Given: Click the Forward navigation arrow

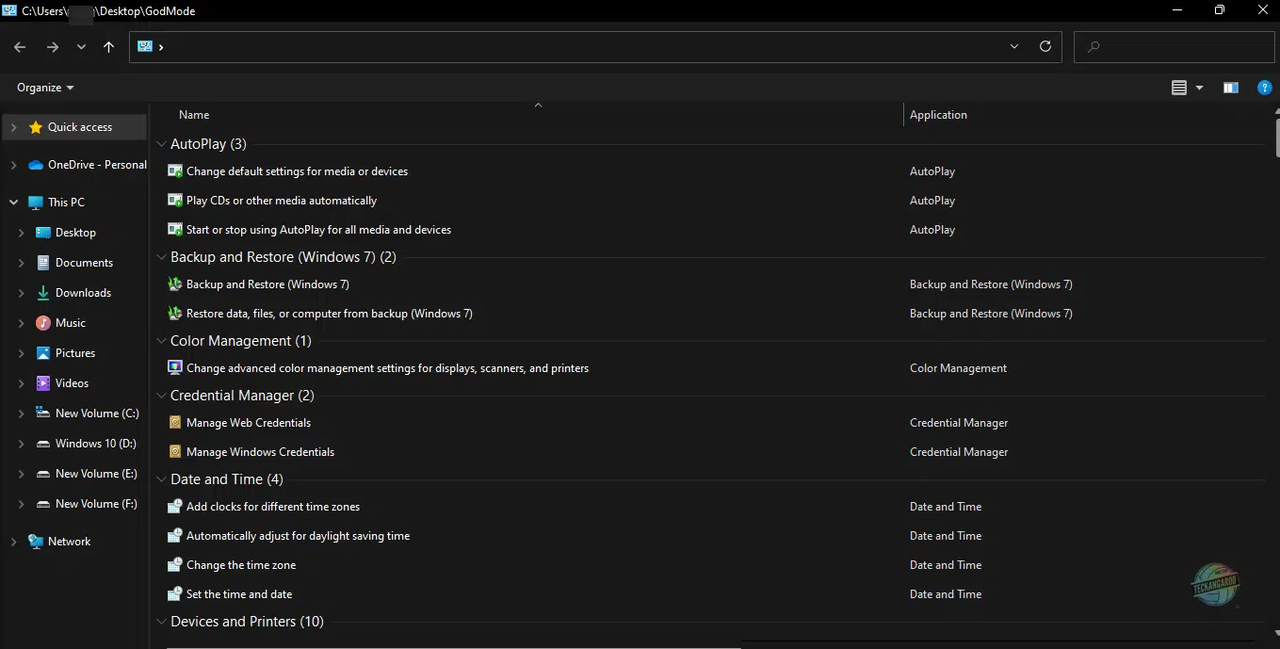Looking at the screenshot, I should 52,47.
